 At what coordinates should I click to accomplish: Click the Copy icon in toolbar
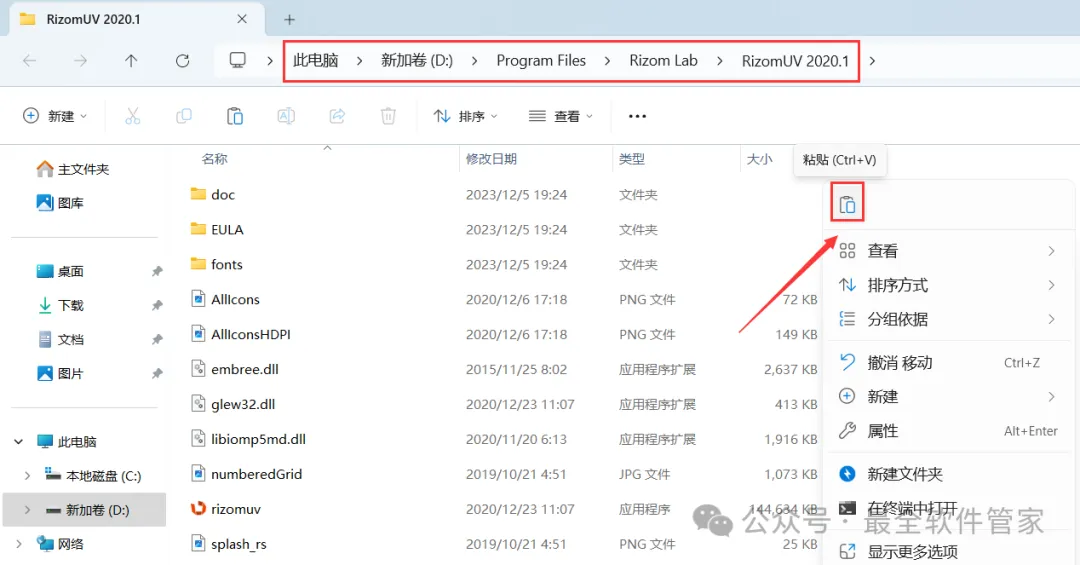(x=183, y=116)
